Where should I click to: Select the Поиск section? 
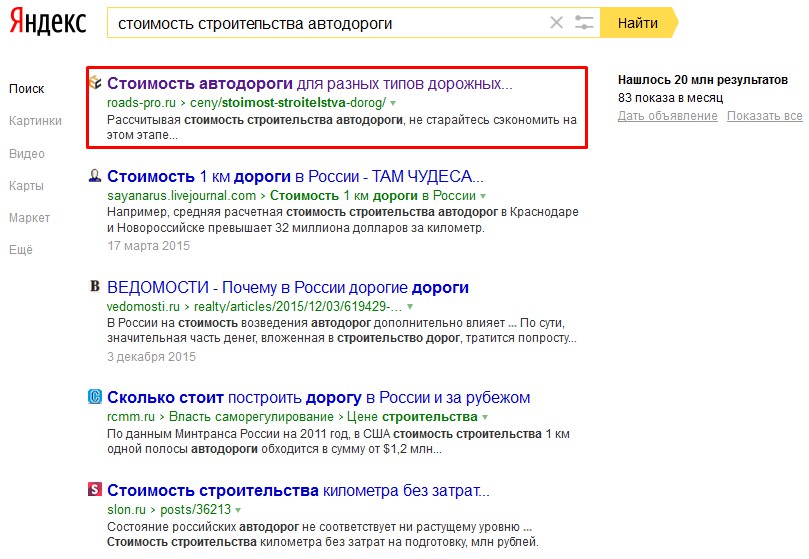[27, 89]
